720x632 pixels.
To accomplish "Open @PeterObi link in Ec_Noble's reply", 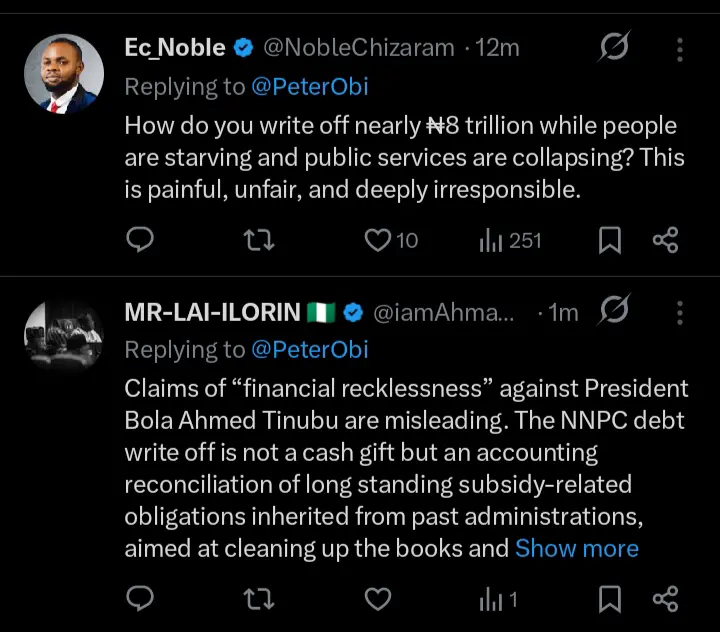I will tap(310, 87).
